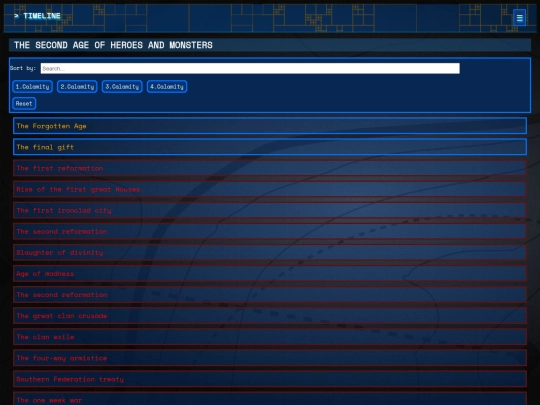Image resolution: width=540 pixels, height=405 pixels.
Task: Expand The great clan crusade entry
Action: pyautogui.click(x=270, y=315)
